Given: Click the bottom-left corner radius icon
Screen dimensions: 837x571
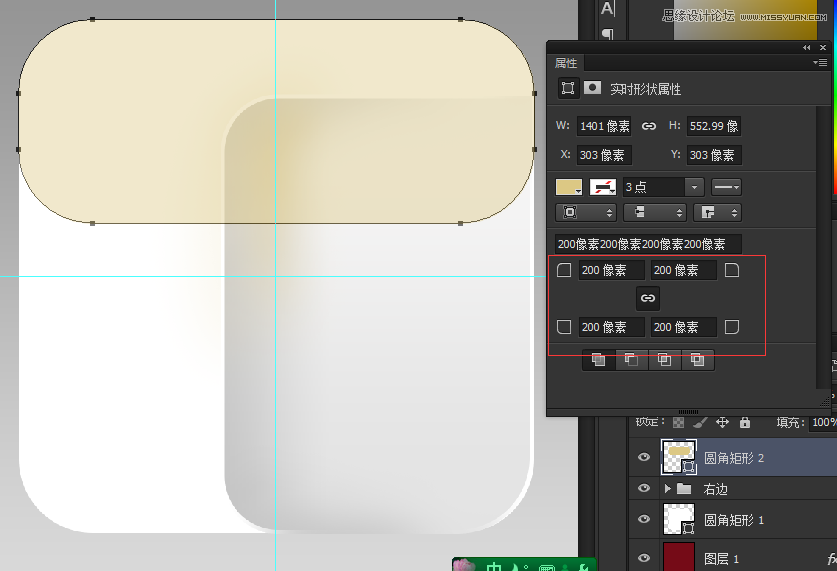Looking at the screenshot, I should [x=564, y=327].
